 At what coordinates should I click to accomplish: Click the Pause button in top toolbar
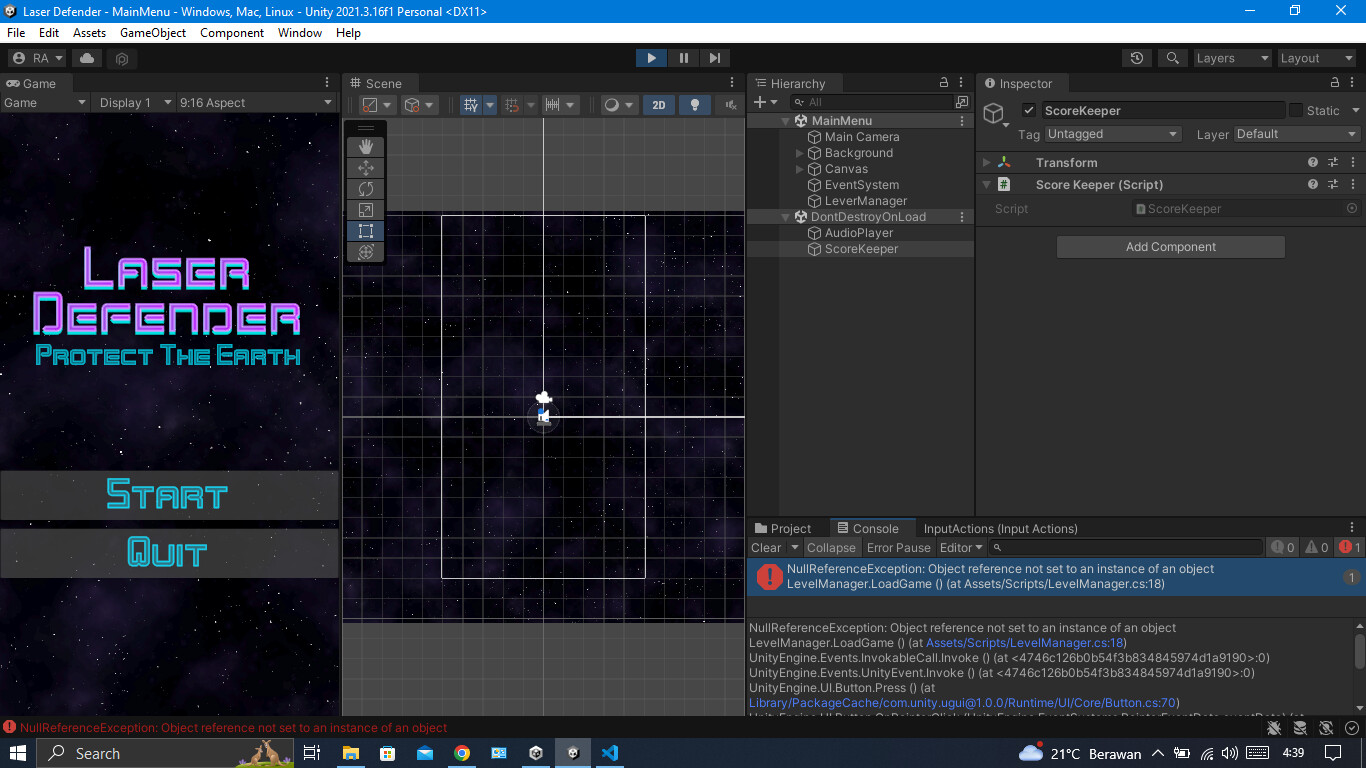point(683,58)
